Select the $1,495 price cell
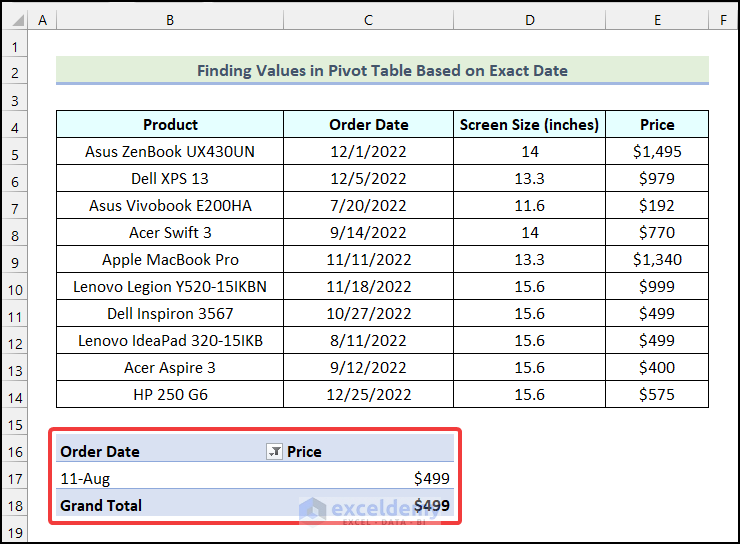740x544 pixels. tap(657, 152)
